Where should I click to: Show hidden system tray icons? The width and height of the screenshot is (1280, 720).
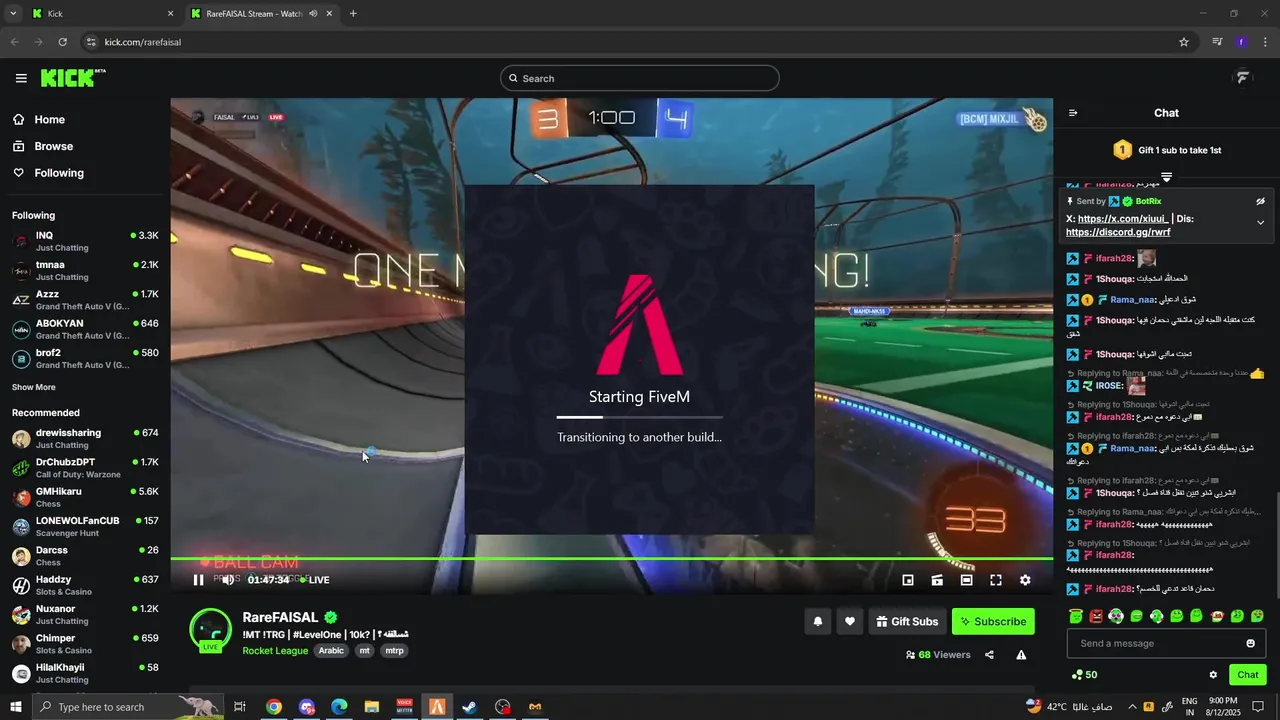point(1132,707)
